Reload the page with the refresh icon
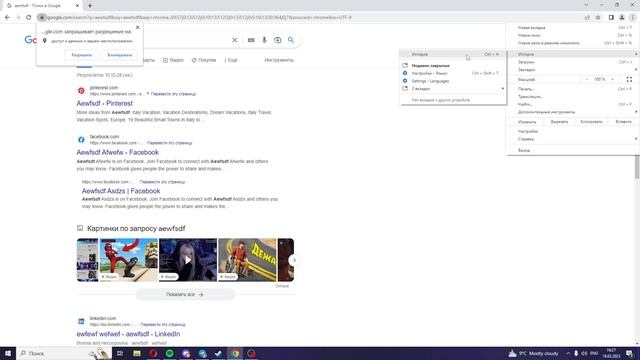The width and height of the screenshot is (640, 360). pos(29,18)
